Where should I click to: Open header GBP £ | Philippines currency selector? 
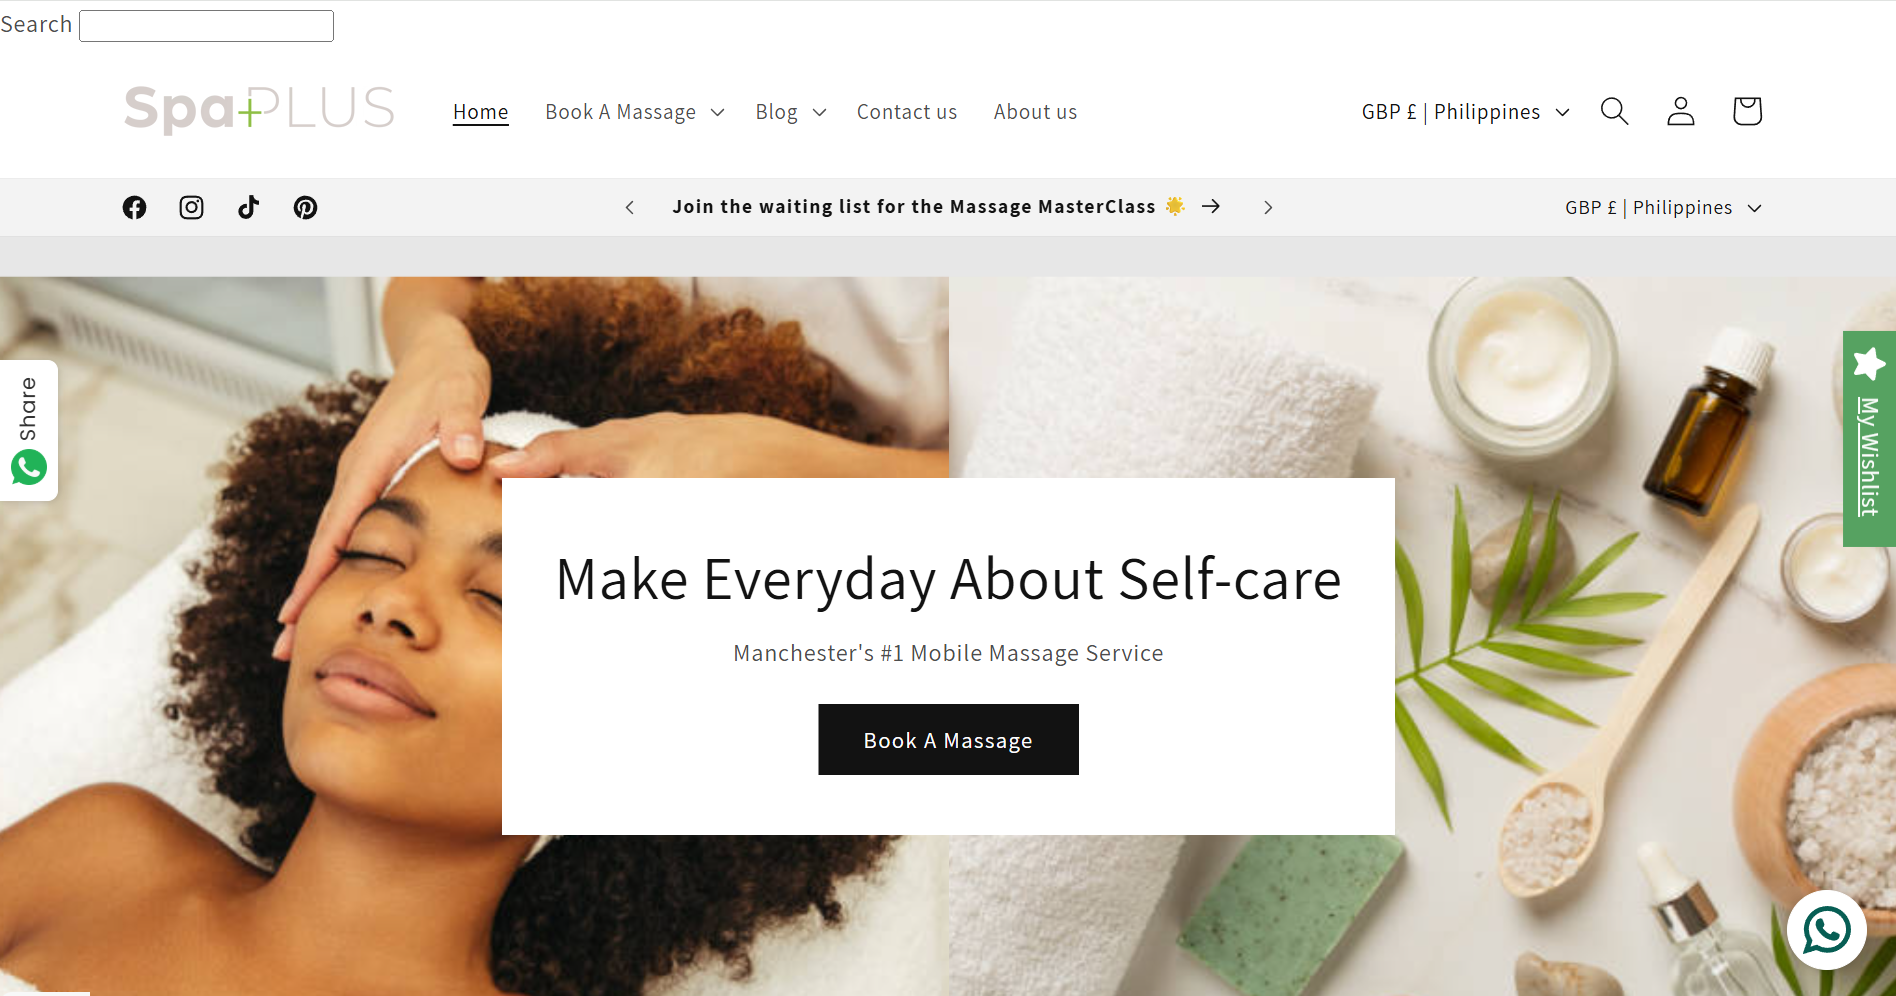[1465, 112]
